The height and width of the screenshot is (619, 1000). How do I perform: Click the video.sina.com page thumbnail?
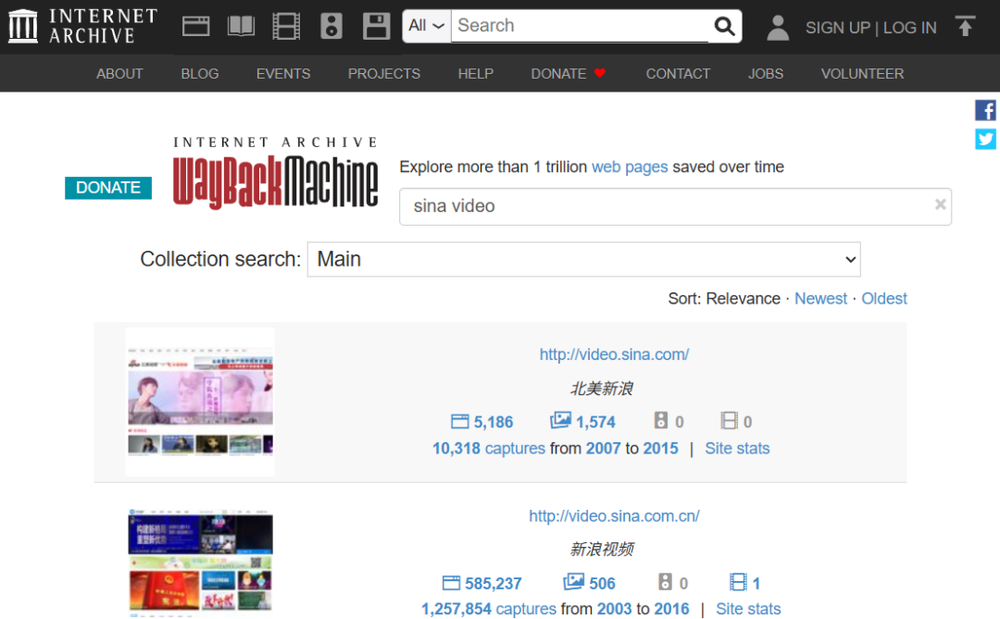[200, 402]
